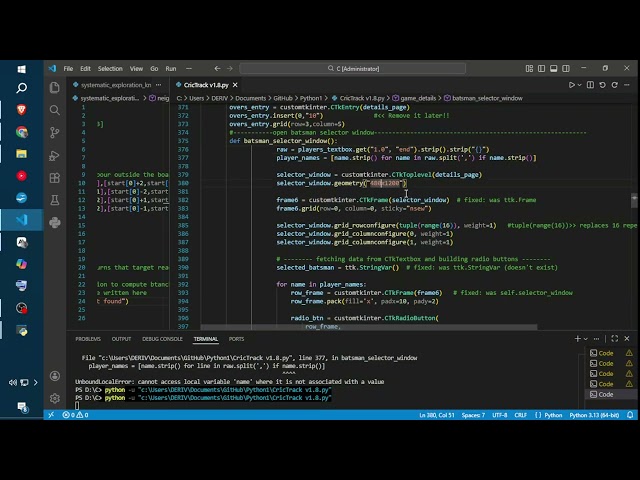
Task: Click Ln 380, Col 51 status item
Action: pyautogui.click(x=437, y=415)
